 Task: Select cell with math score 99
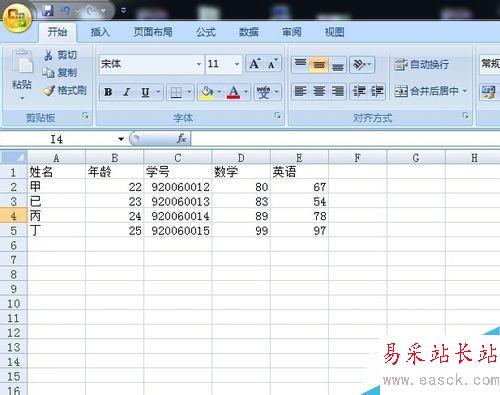[x=241, y=230]
